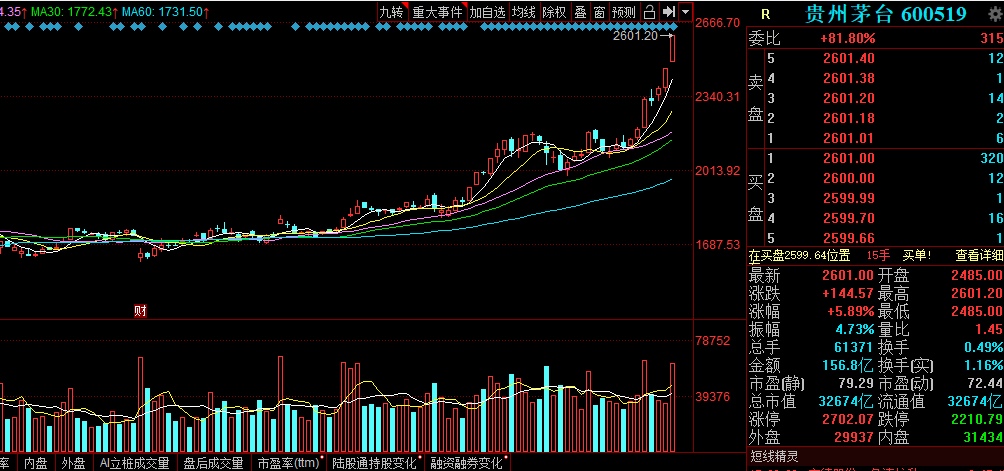1004x471 pixels.
Task: Toggle the 九转 indicator
Action: pos(392,12)
